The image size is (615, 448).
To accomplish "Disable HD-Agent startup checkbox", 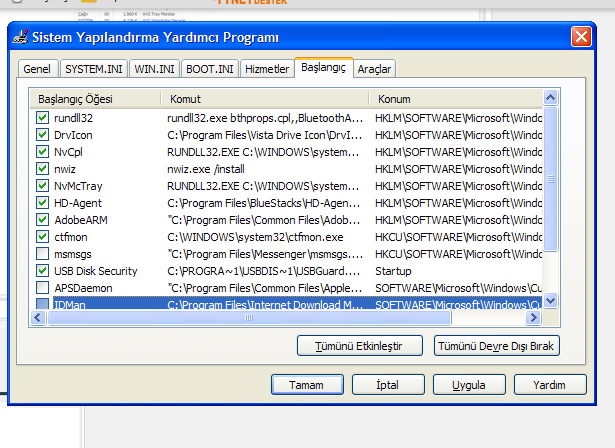I will pos(42,202).
